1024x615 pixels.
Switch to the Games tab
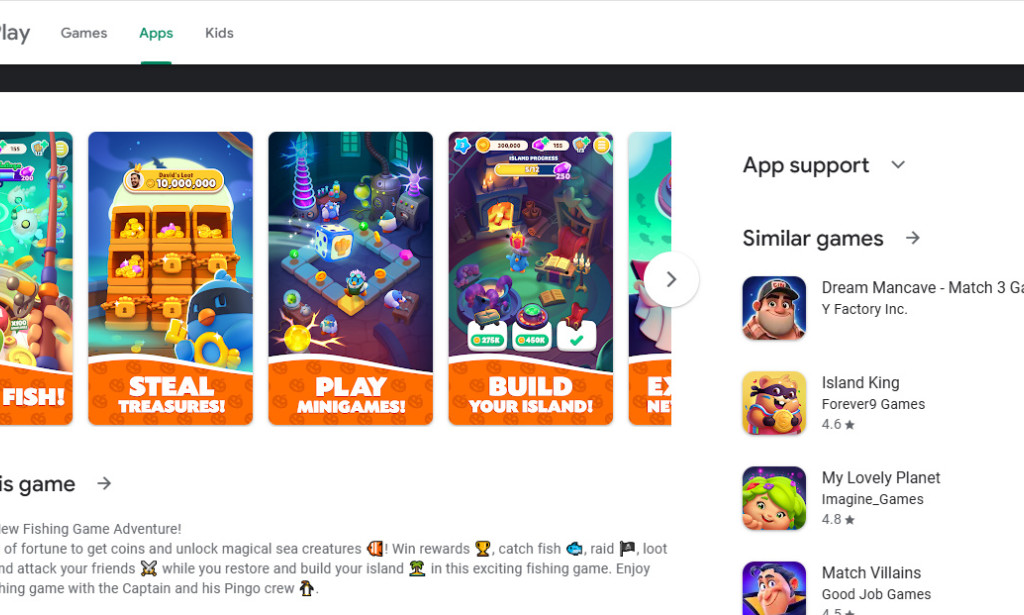(x=84, y=33)
